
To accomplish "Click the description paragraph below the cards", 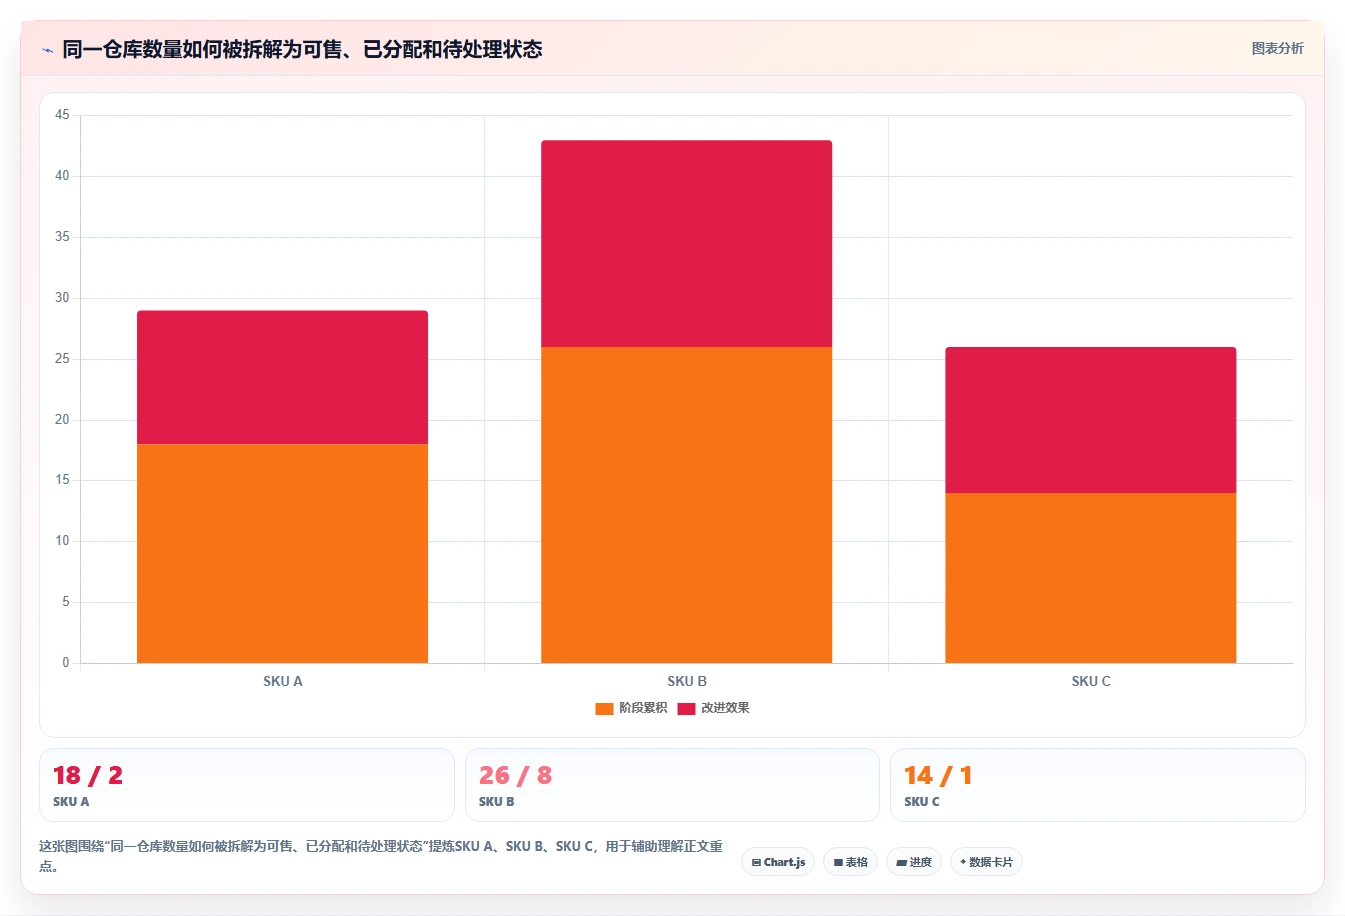I will [381, 856].
